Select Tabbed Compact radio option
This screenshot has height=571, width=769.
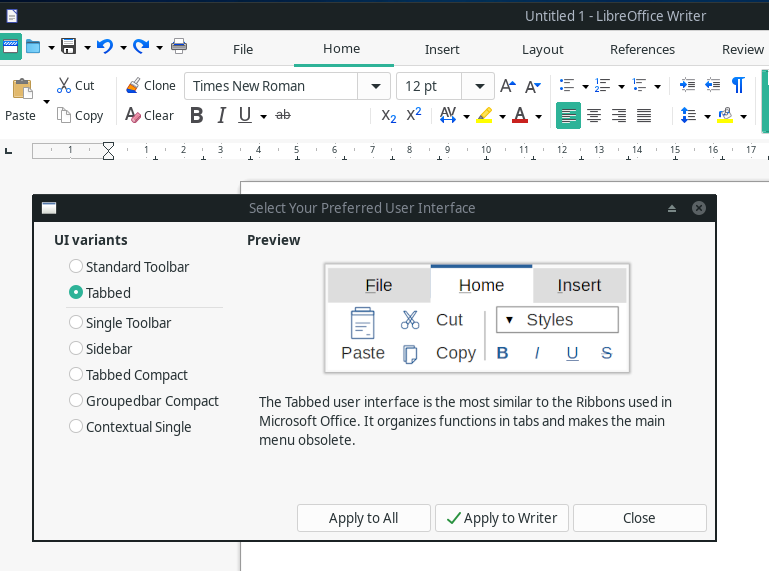(x=128, y=375)
